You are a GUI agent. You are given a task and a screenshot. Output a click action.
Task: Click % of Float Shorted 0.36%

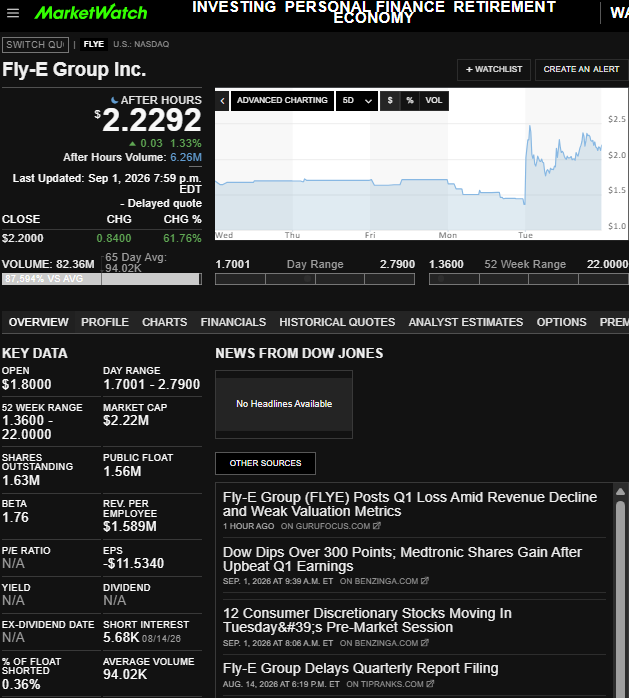coord(21,684)
